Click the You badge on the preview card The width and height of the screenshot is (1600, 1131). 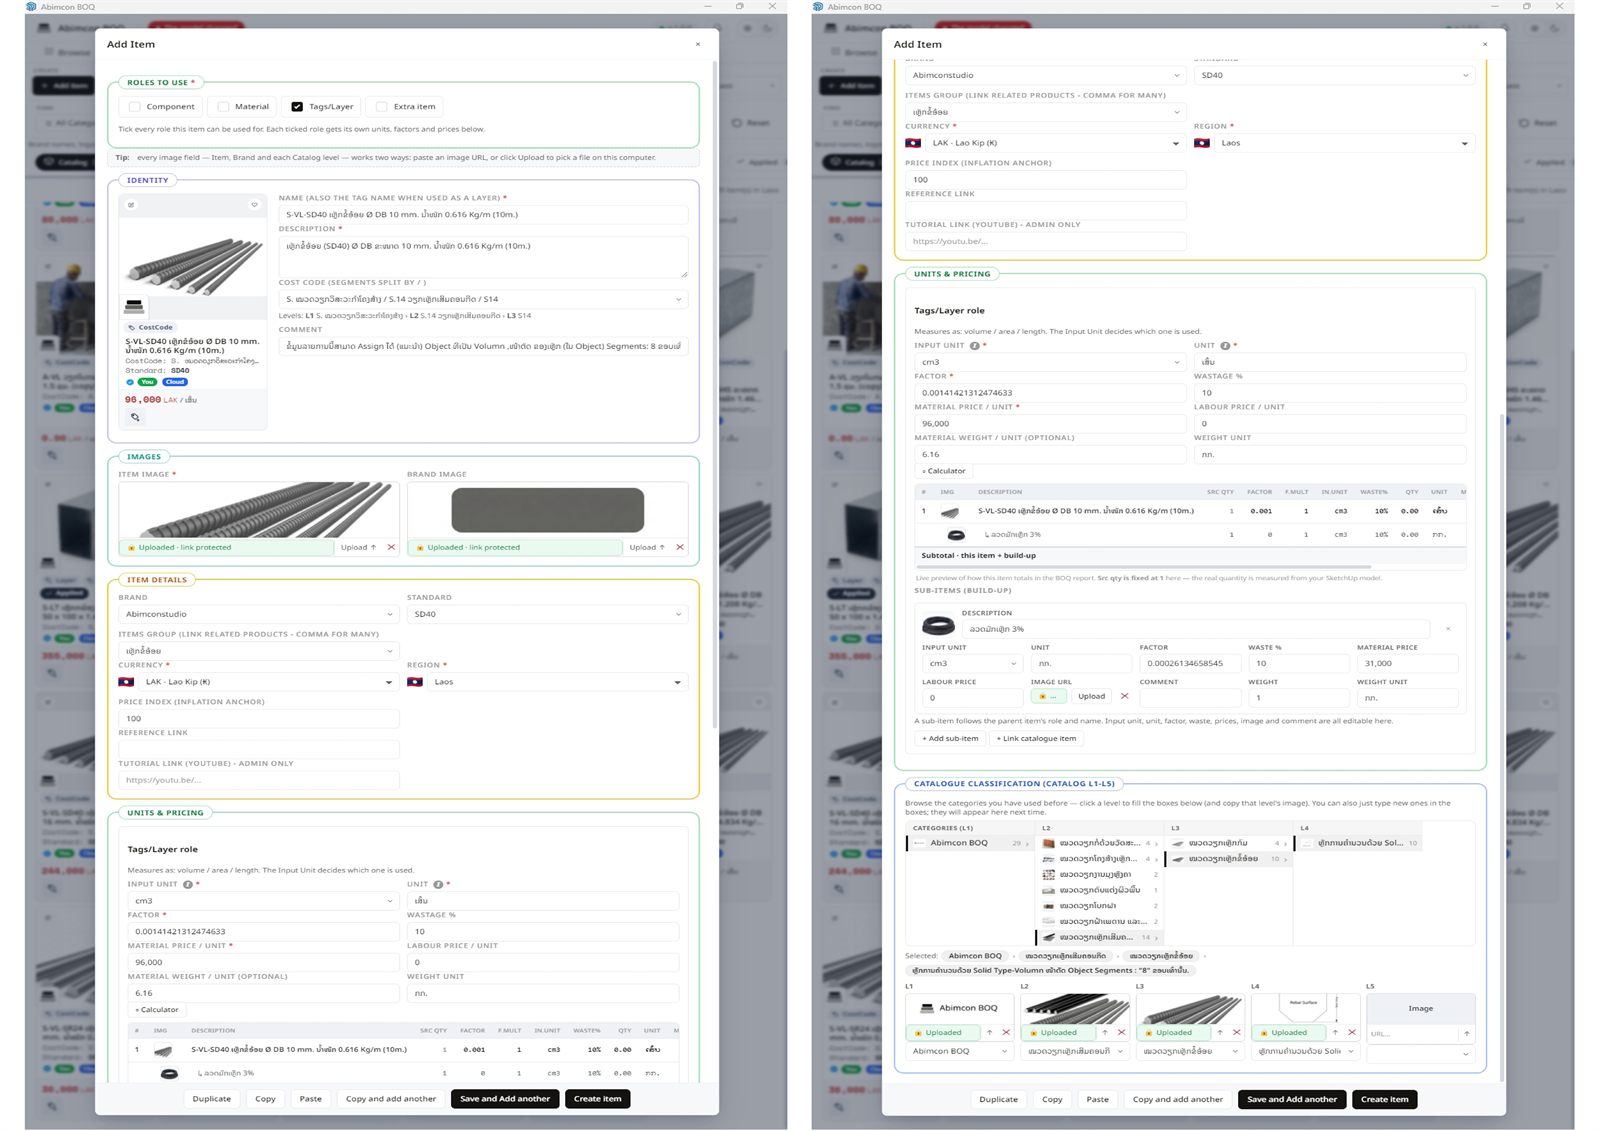tap(147, 382)
